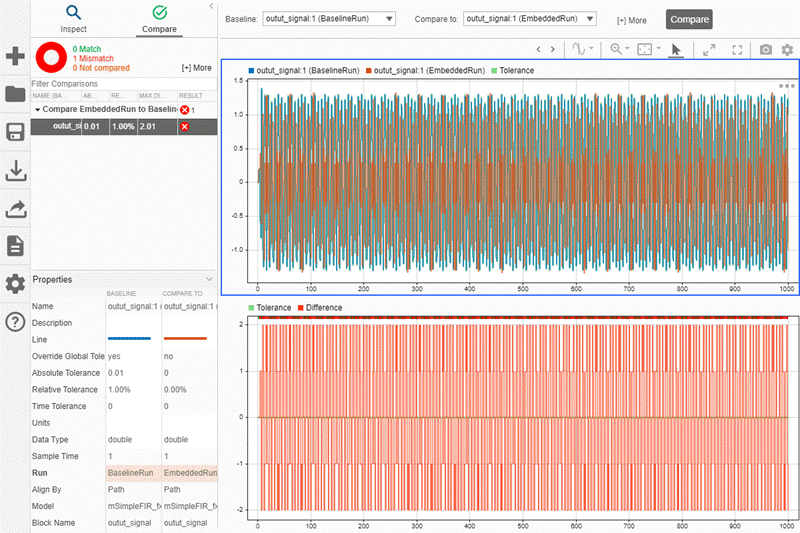Click the Save floppy disk icon
The width and height of the screenshot is (800, 533).
[15, 133]
